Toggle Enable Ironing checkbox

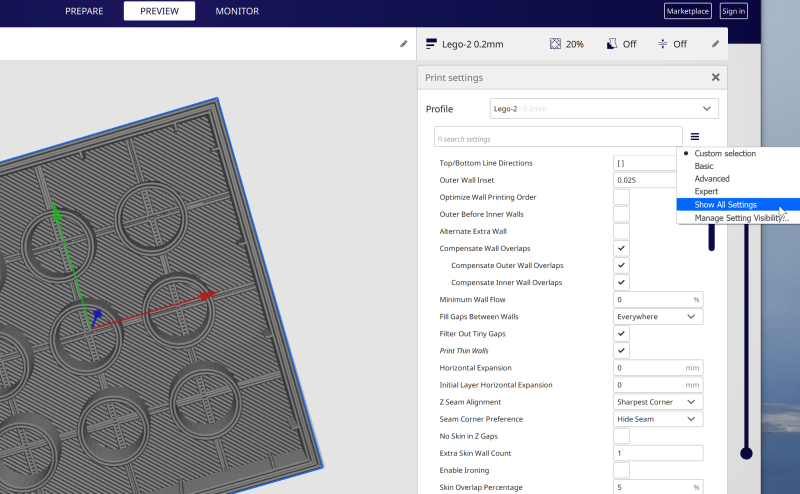(621, 471)
